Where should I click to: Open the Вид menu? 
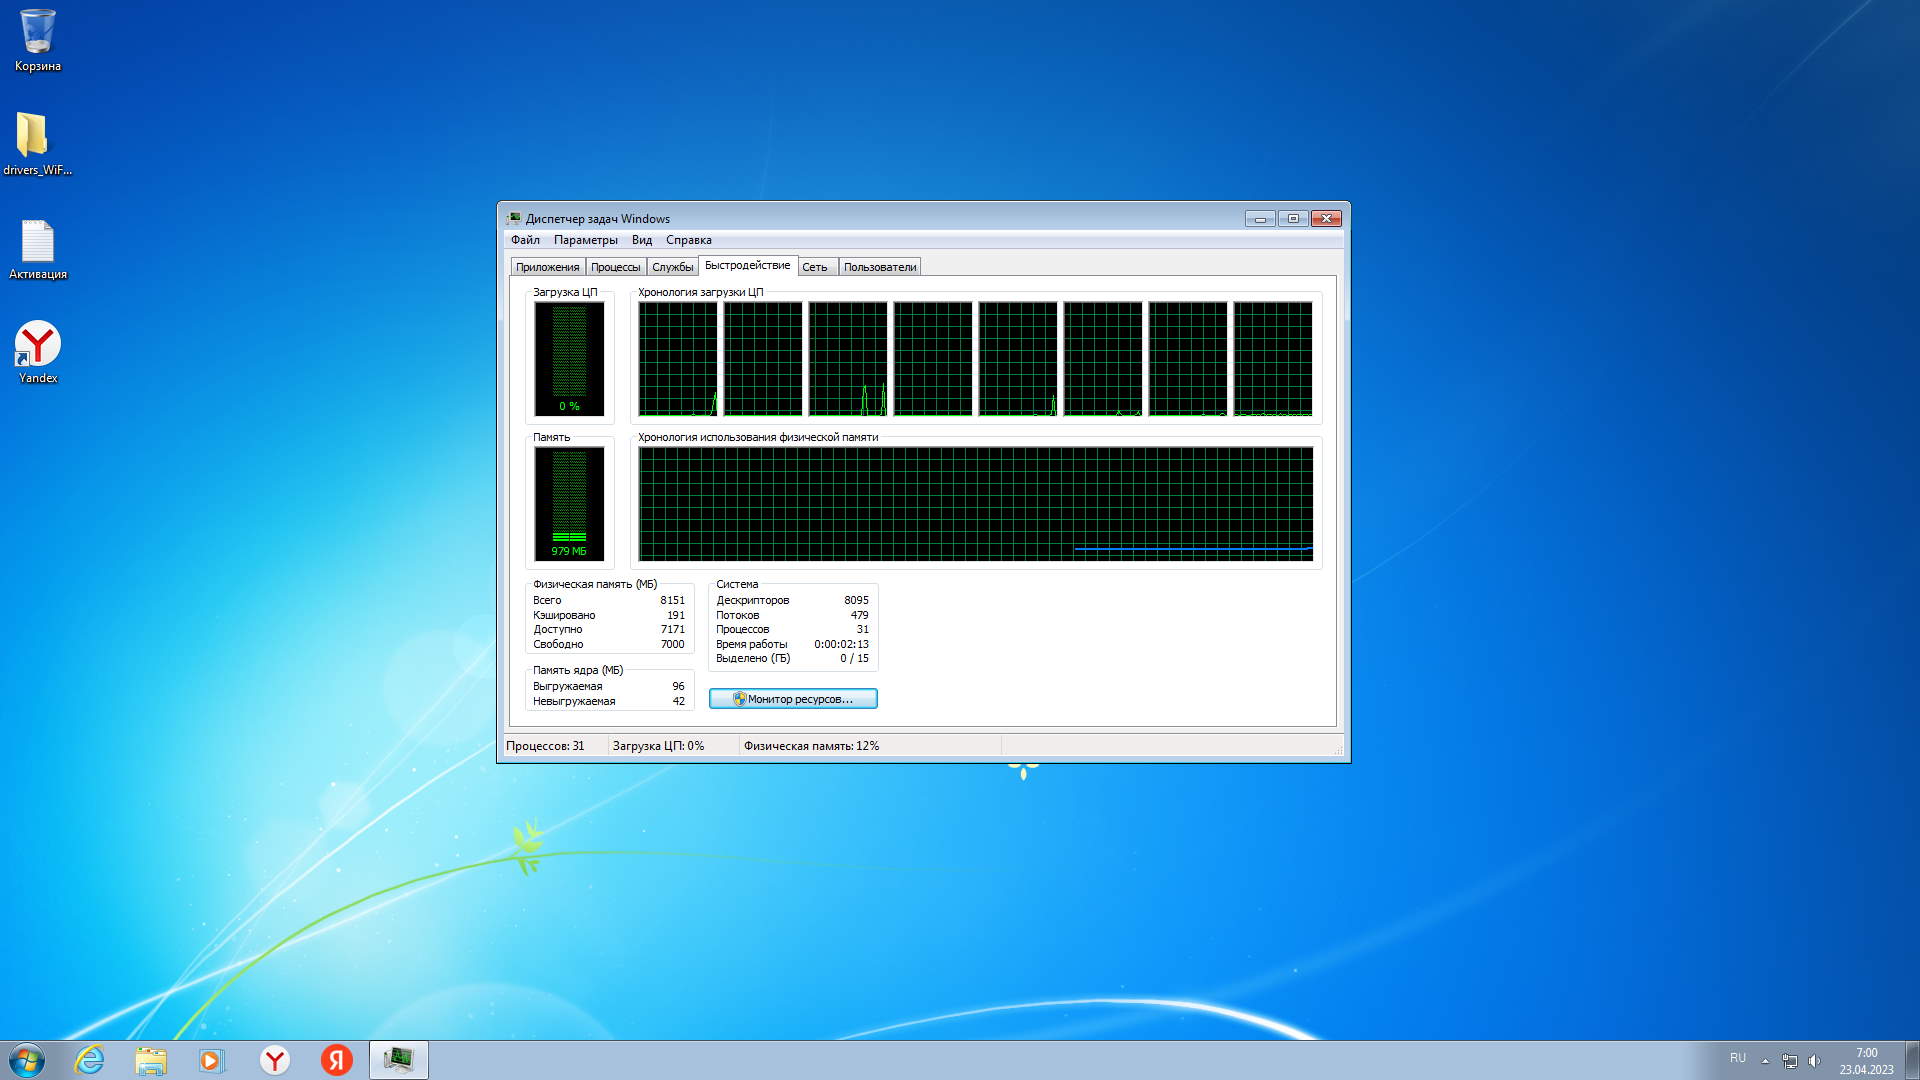coord(642,240)
